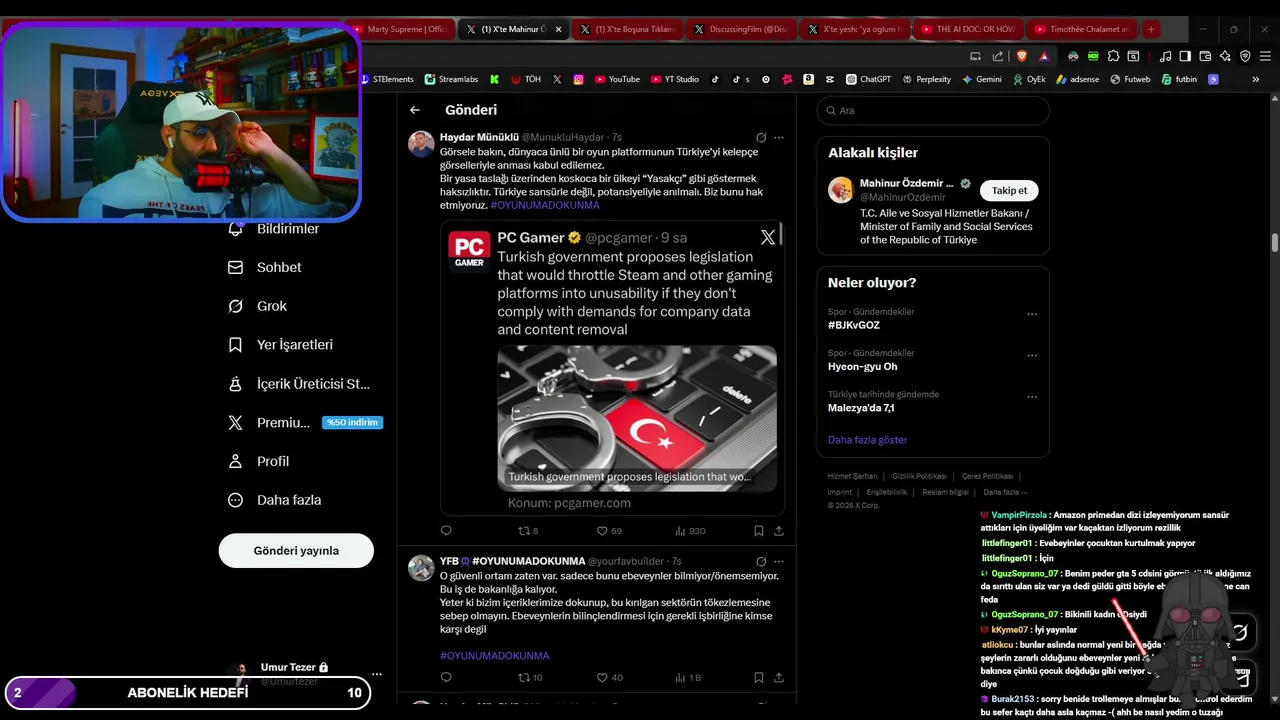The height and width of the screenshot is (720, 1280).
Task: Share YFB's post
Action: point(779,677)
